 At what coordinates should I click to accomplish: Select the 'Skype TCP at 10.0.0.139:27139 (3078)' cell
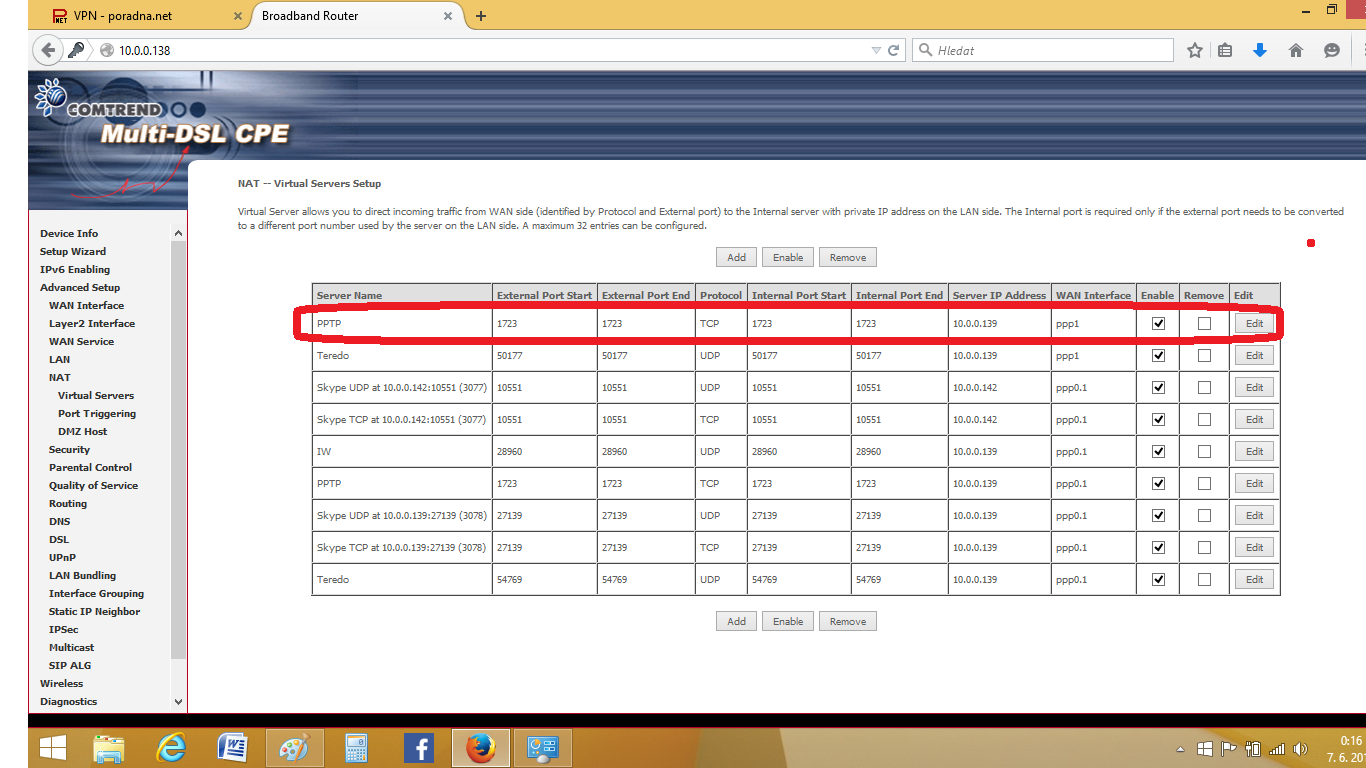point(402,548)
